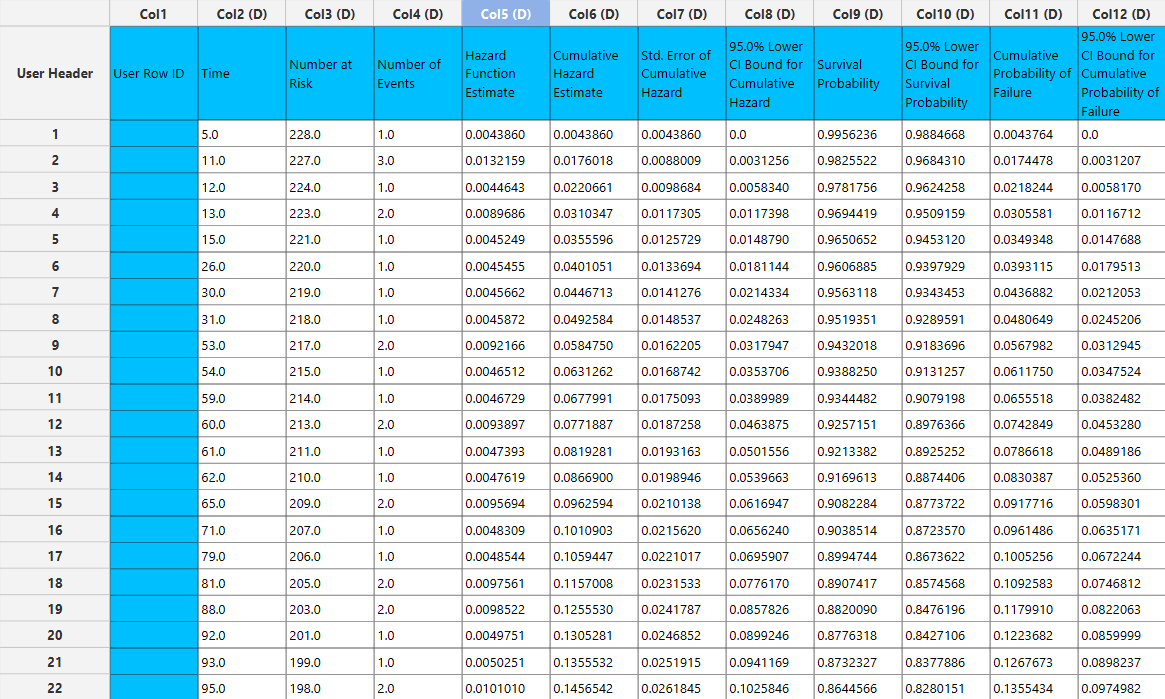Click survival probability 0.9606885
Image resolution: width=1165 pixels, height=699 pixels.
click(x=857, y=266)
